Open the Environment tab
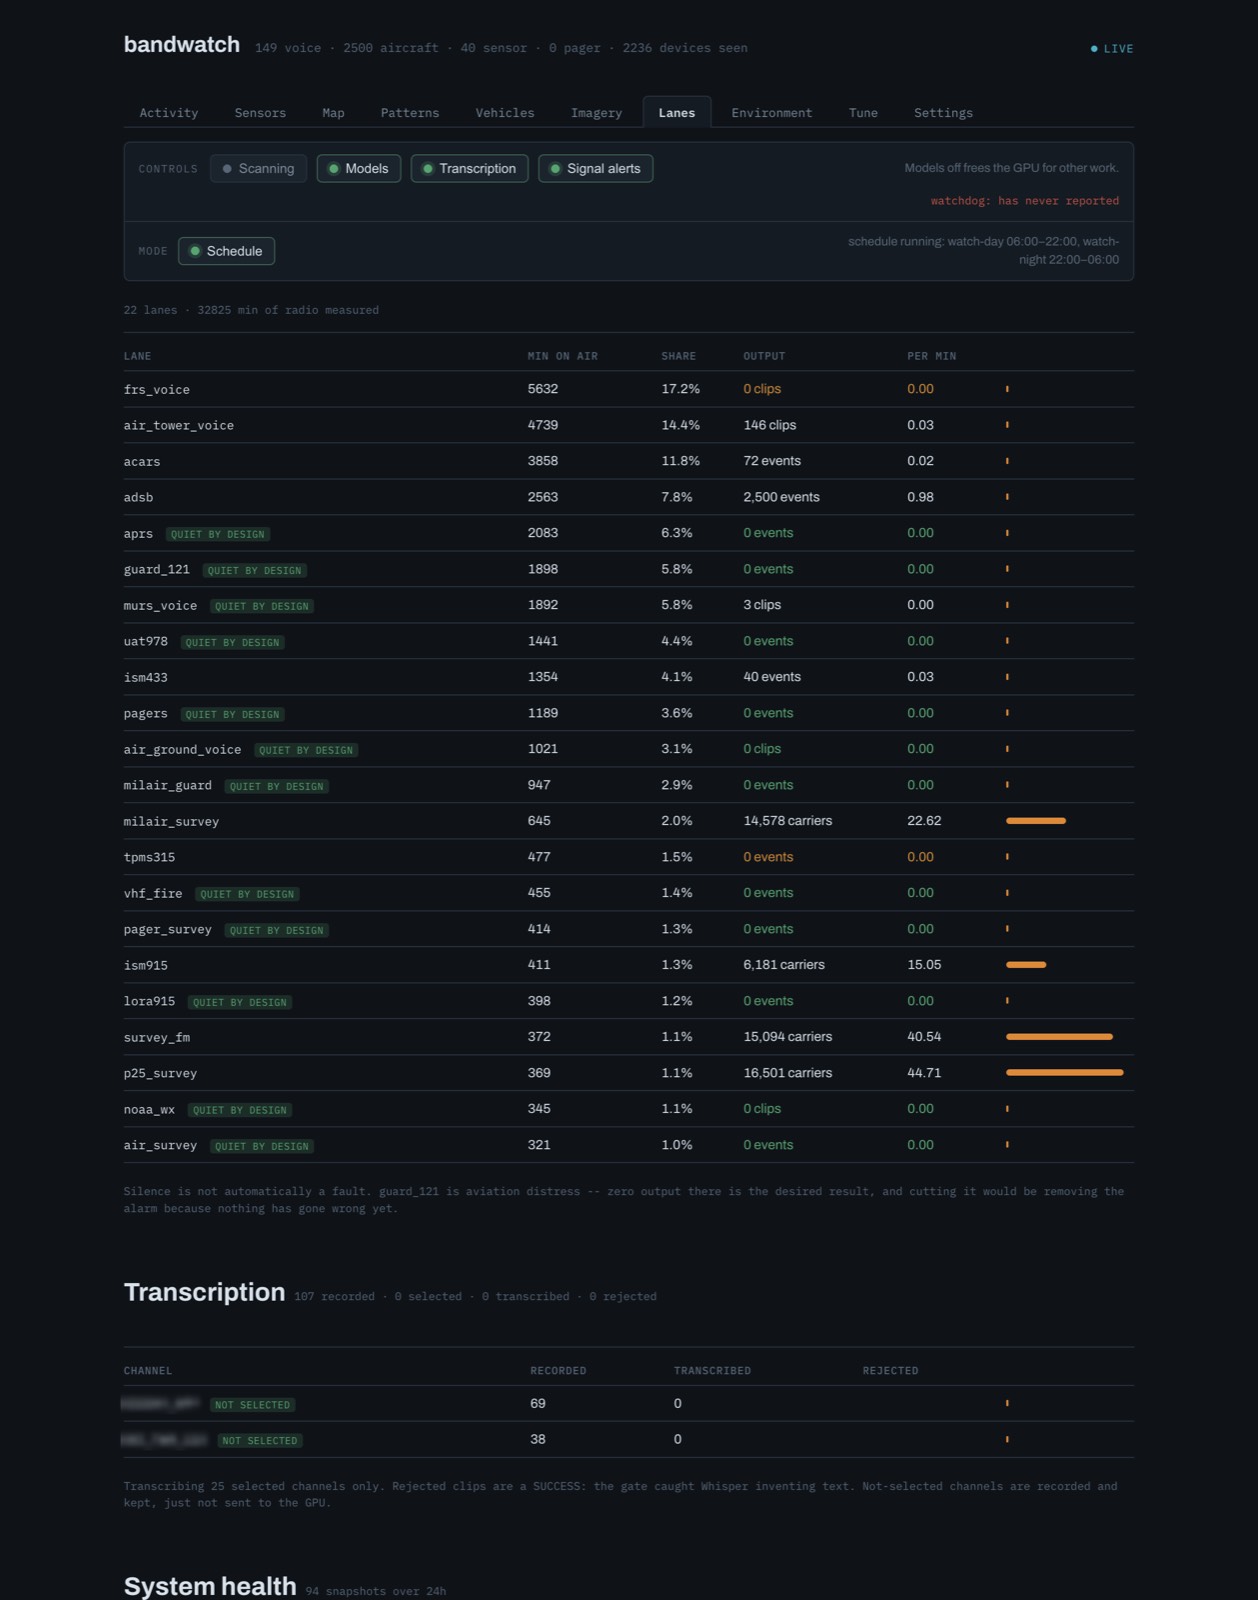 pos(771,112)
